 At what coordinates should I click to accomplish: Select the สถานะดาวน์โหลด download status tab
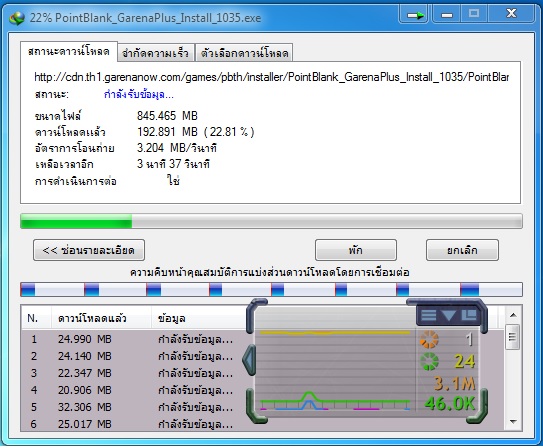69,52
